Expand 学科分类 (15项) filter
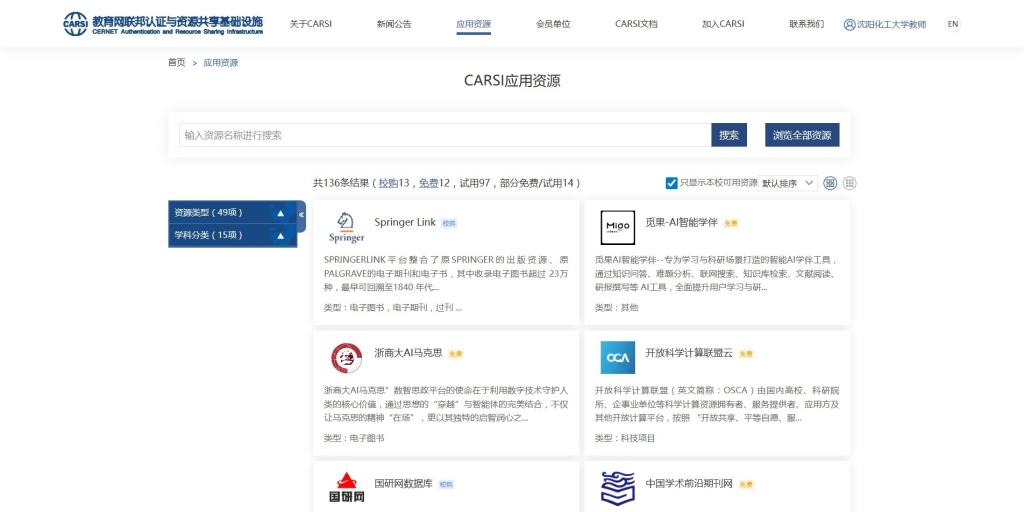The height and width of the screenshot is (512, 1024). [232, 235]
